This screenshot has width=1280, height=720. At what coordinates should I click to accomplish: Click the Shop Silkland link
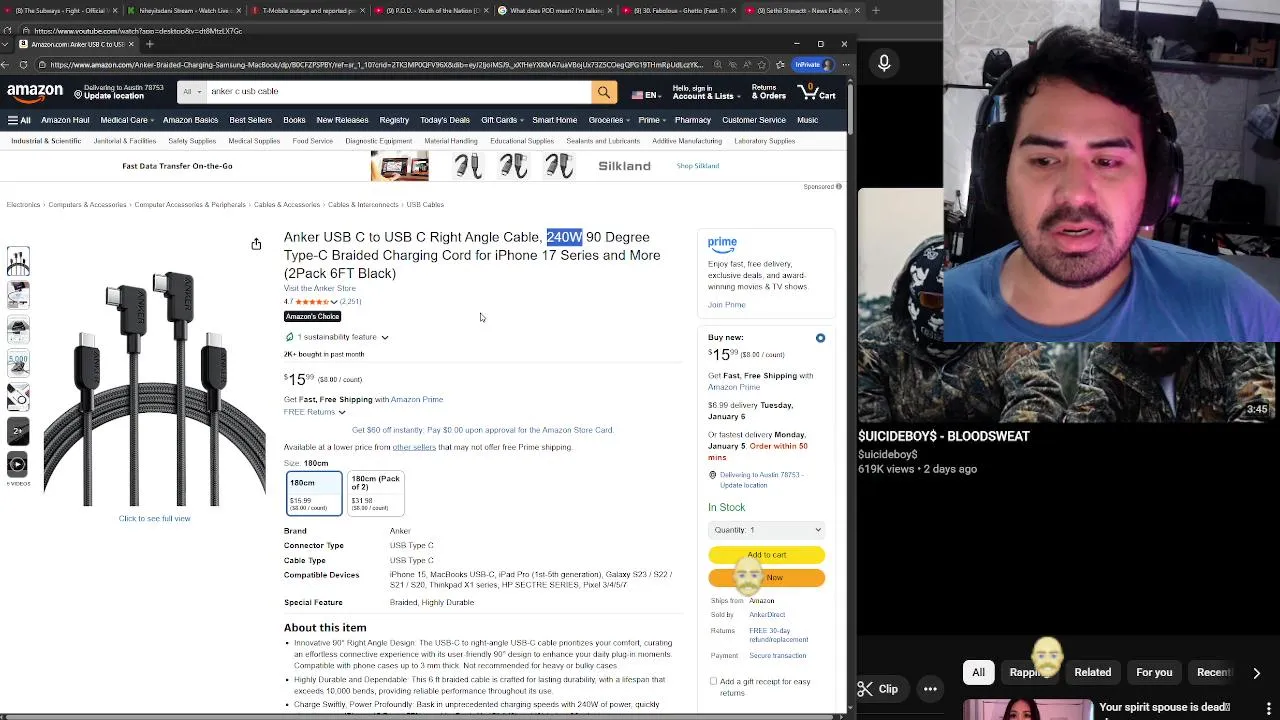[698, 166]
